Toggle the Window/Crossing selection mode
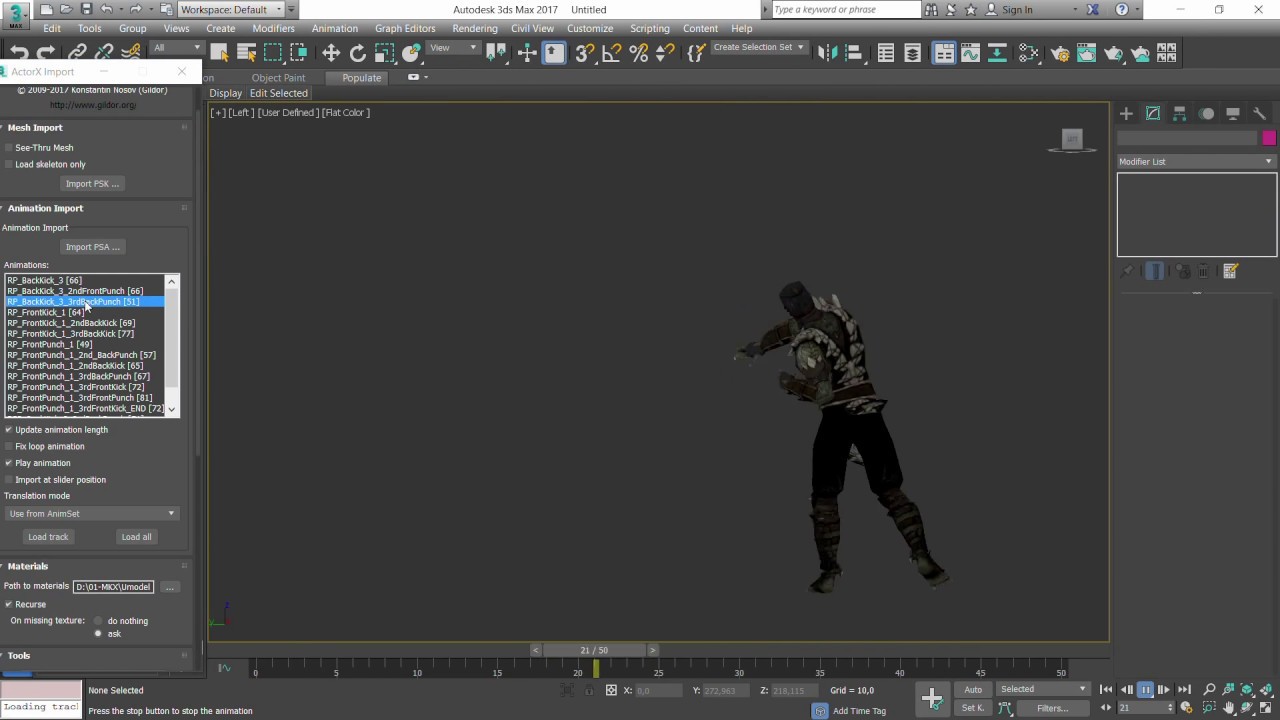 (299, 53)
